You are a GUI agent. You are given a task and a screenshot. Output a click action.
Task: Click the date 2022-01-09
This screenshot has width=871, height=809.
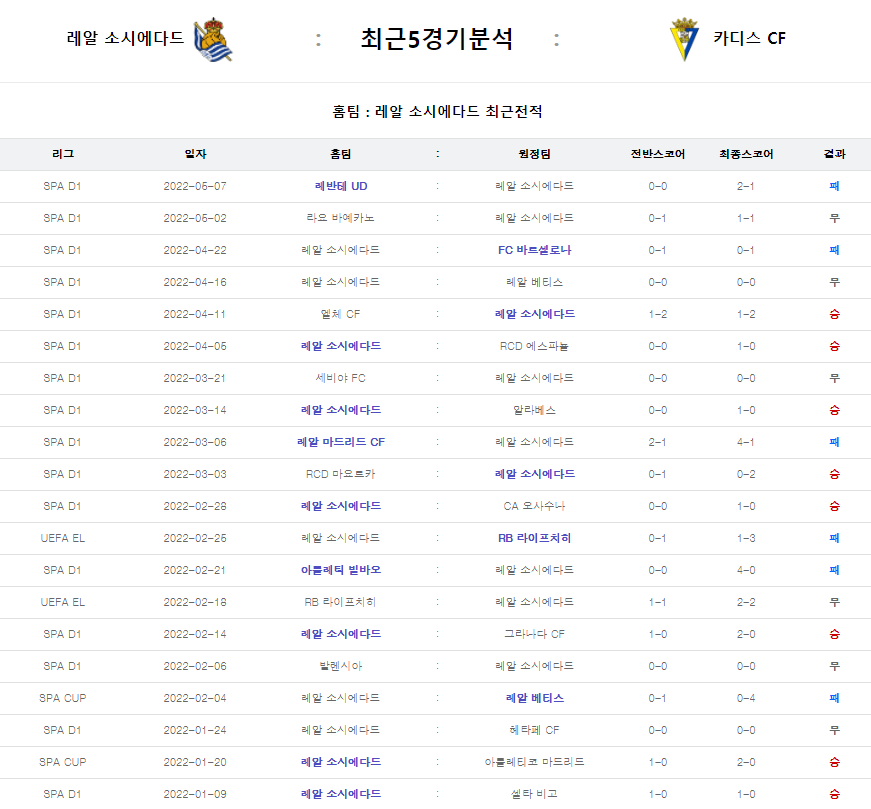pyautogui.click(x=195, y=794)
